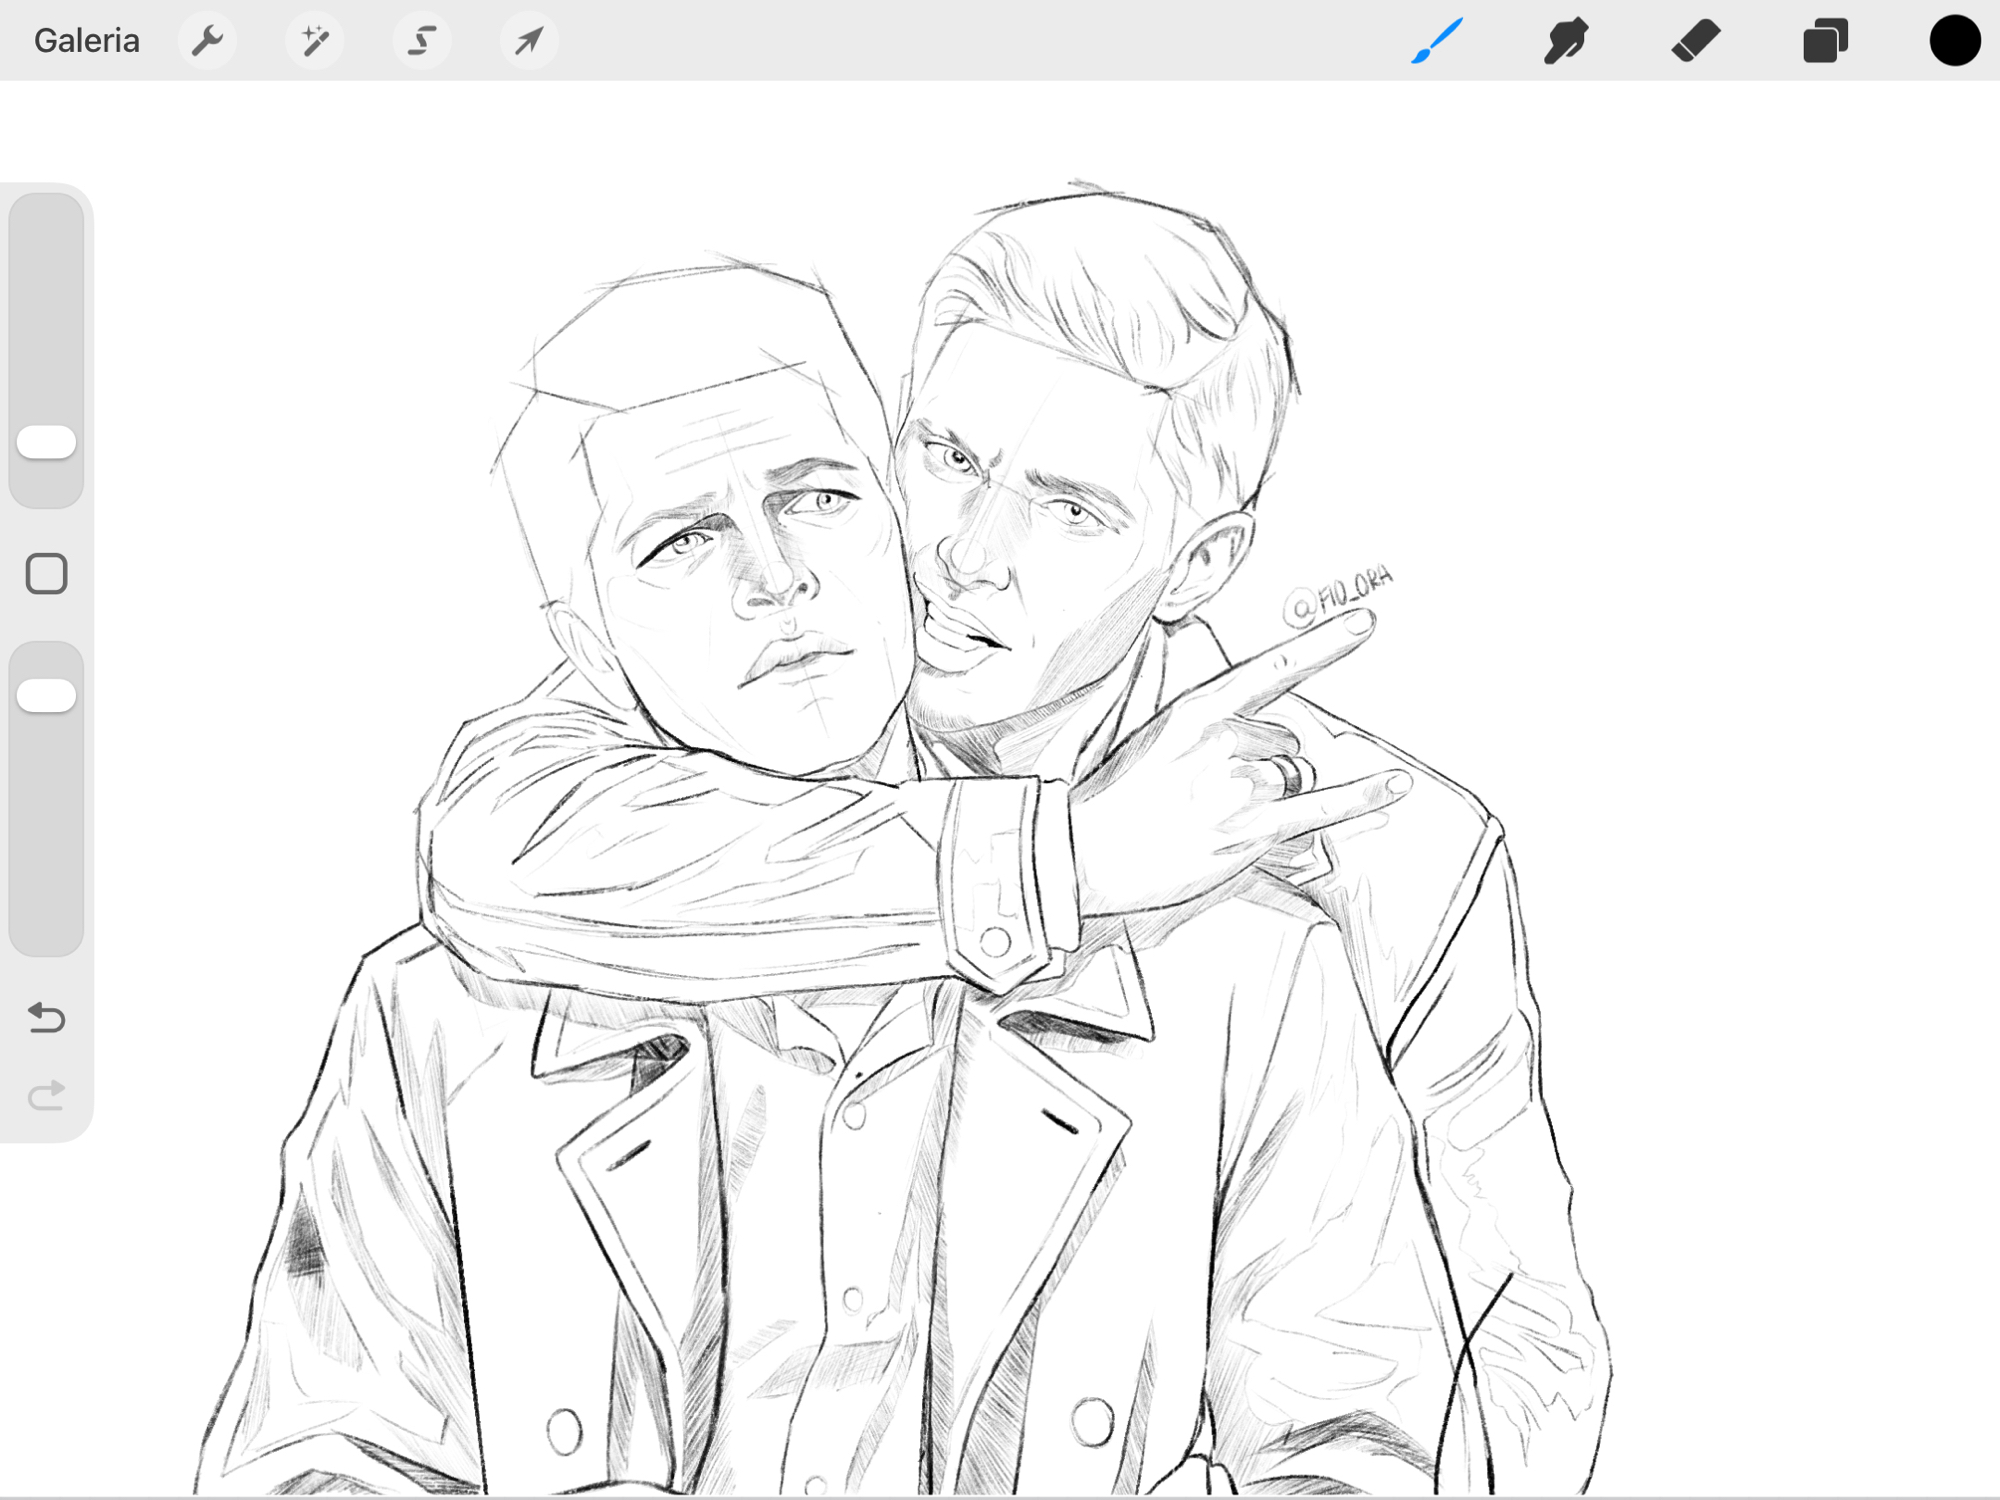Click the cuff button on jacket sleeve
Screen dimensions: 2000x1500
994,941
